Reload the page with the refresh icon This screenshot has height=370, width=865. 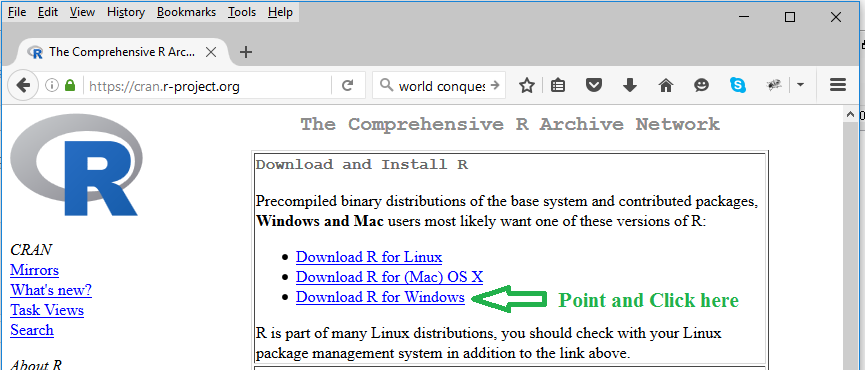(348, 85)
